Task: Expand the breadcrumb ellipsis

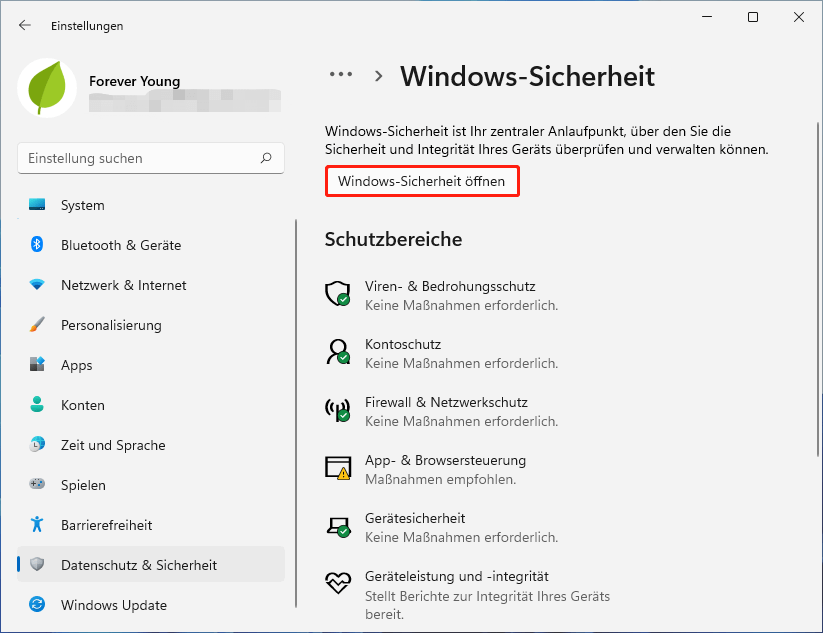Action: pyautogui.click(x=341, y=74)
